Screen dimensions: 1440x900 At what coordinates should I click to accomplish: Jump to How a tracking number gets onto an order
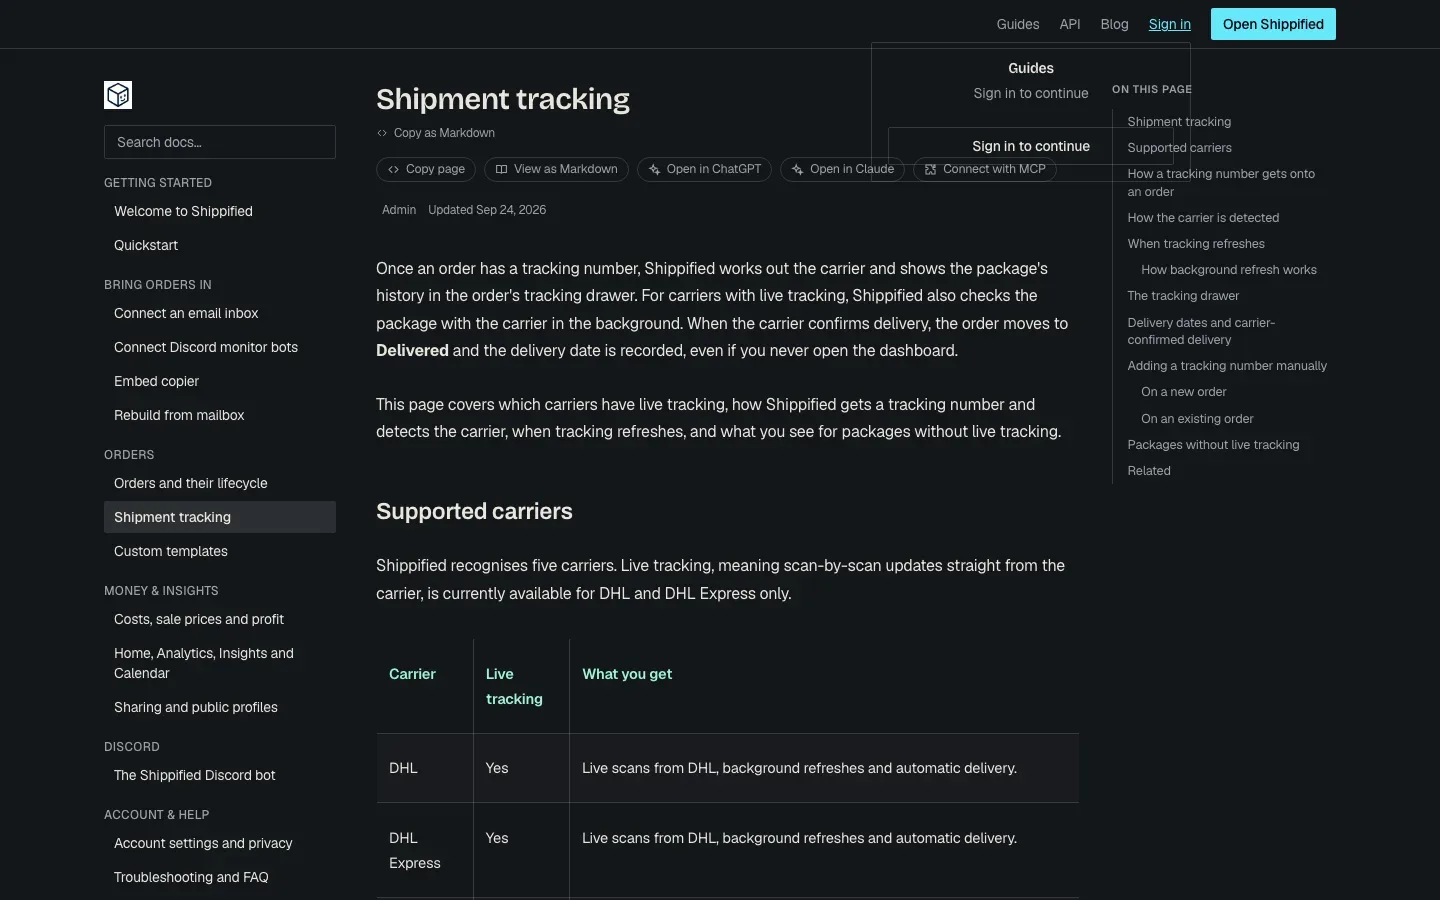[x=1221, y=182]
